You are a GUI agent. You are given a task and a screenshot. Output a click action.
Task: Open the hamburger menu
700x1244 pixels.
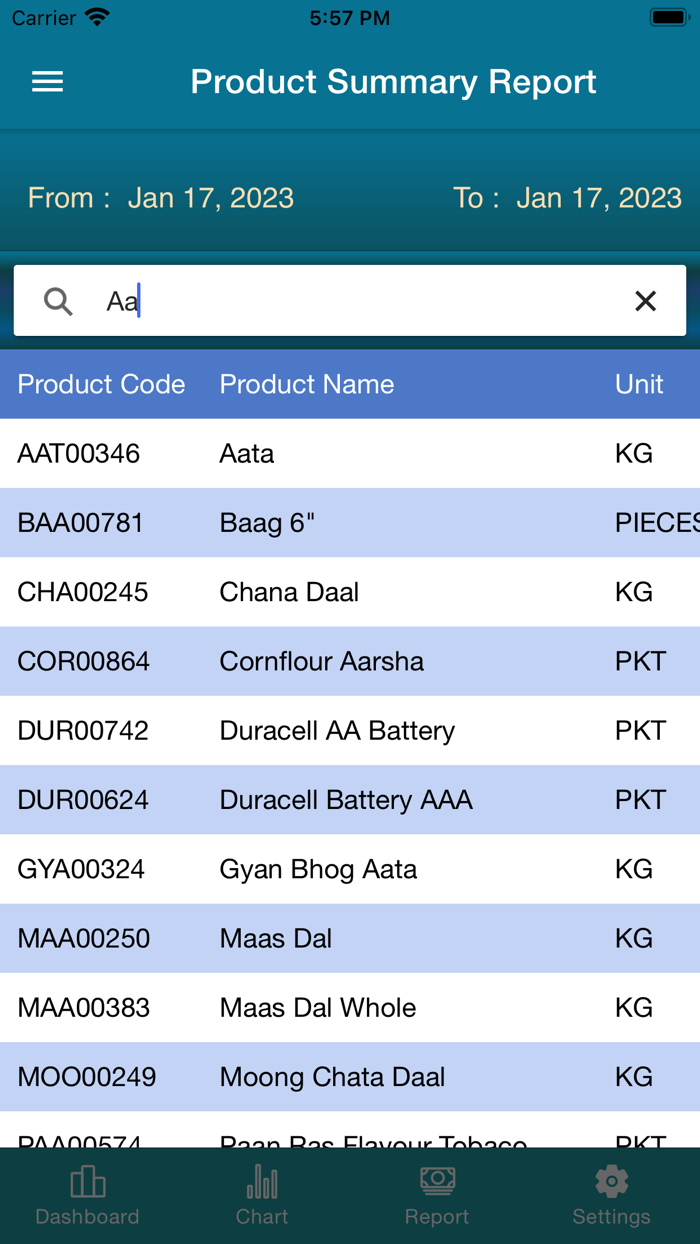(x=48, y=82)
